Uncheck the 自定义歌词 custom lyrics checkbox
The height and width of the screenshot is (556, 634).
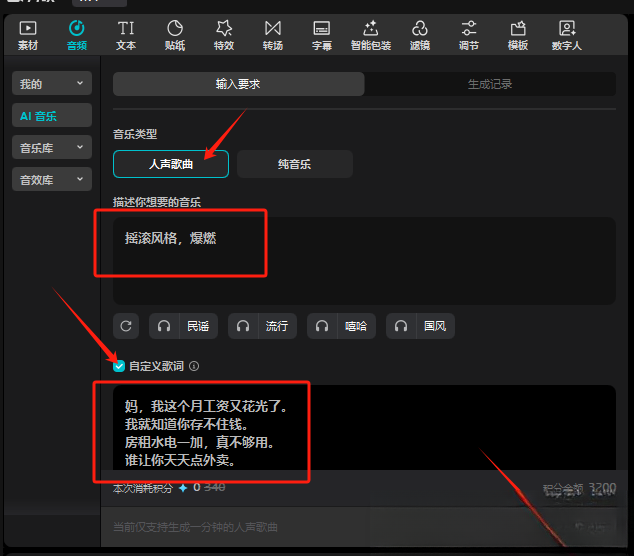[119, 366]
